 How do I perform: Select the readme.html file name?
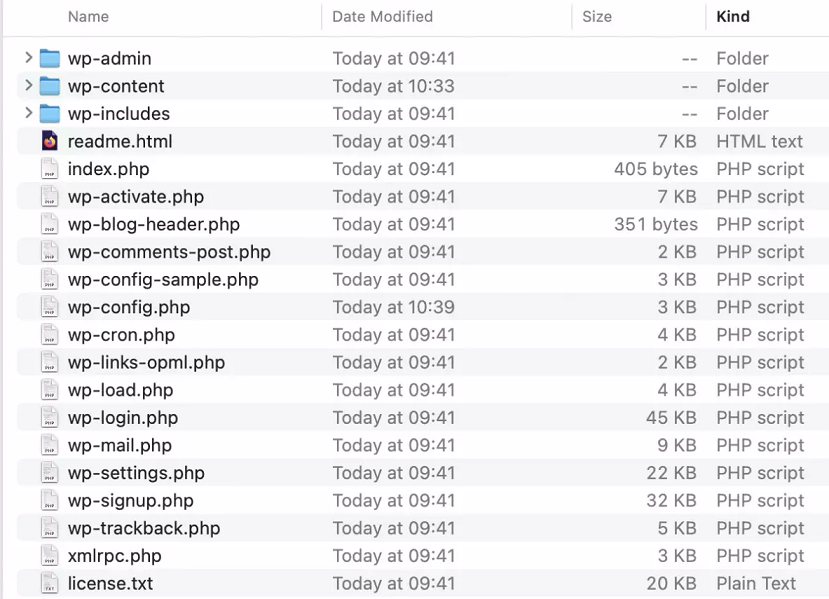click(x=120, y=141)
